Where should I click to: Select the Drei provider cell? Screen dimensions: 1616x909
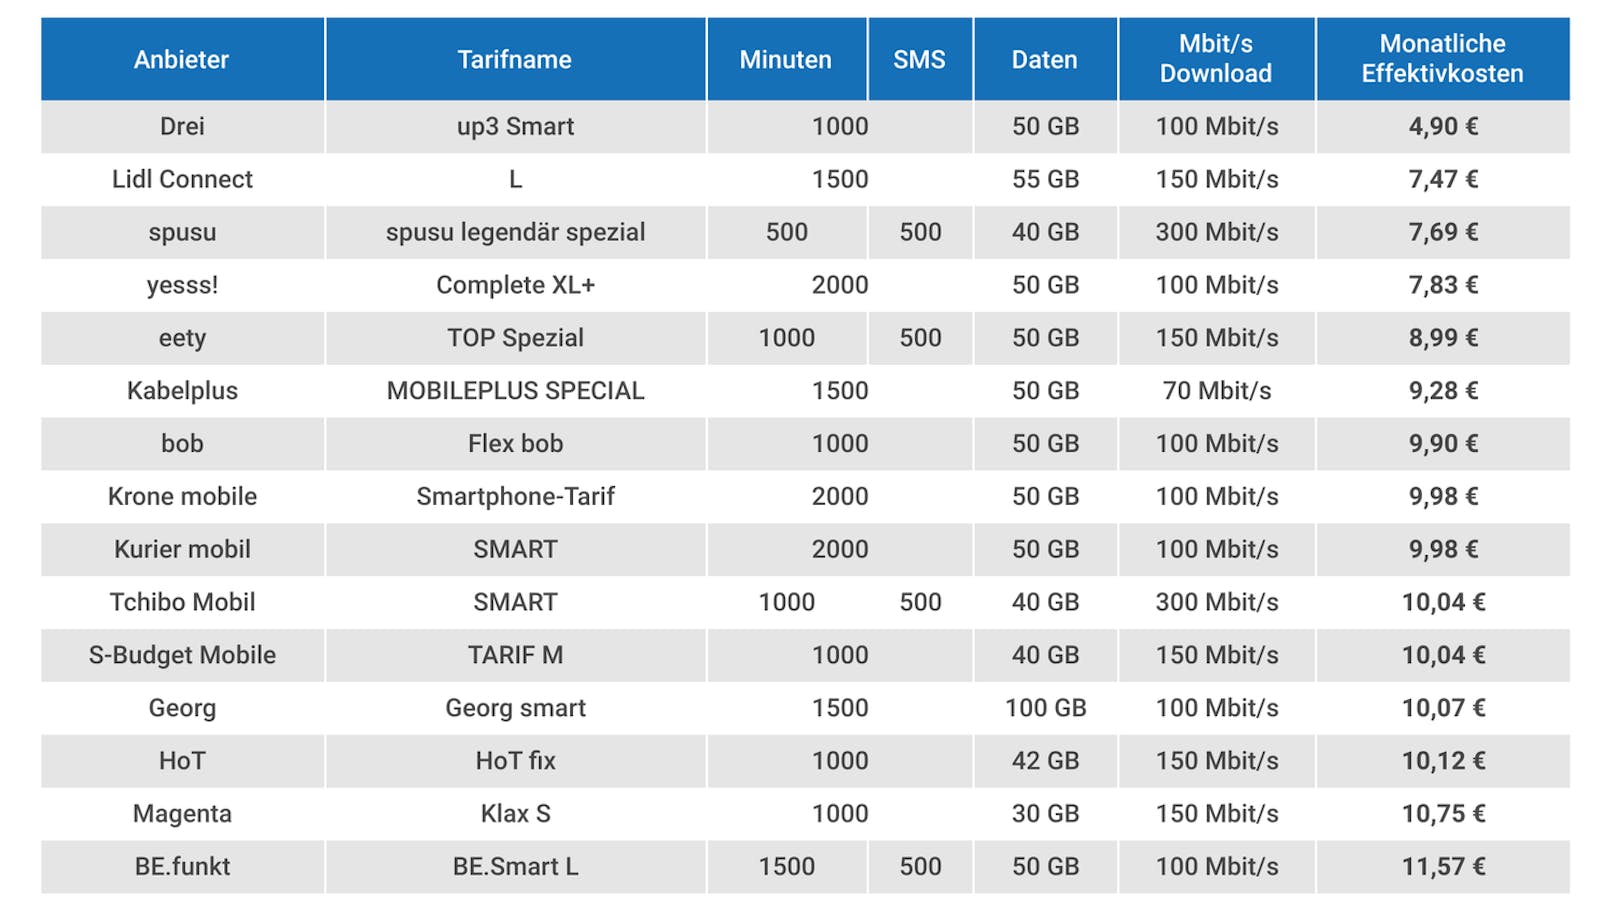[182, 127]
